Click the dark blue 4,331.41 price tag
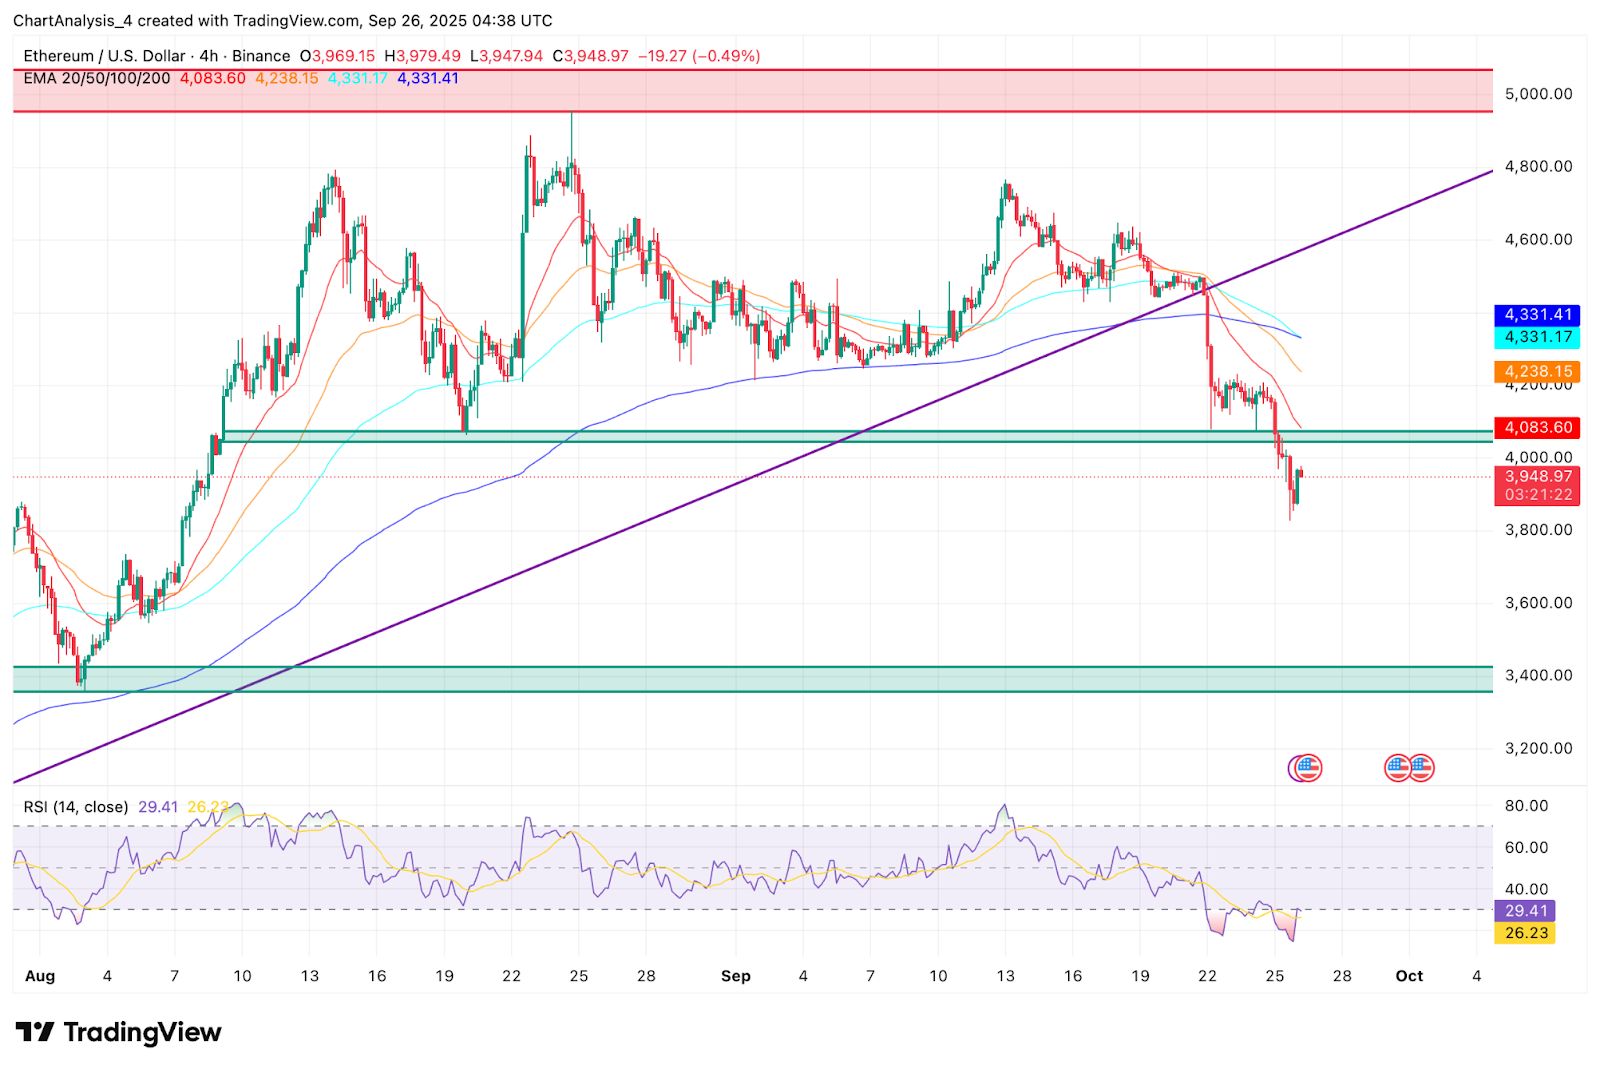Screen dimensions: 1600x1071 (1537, 315)
